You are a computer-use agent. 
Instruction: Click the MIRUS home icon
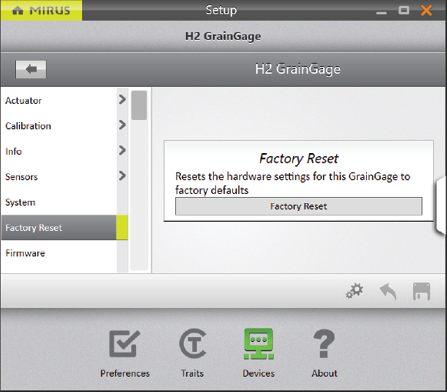coord(18,10)
